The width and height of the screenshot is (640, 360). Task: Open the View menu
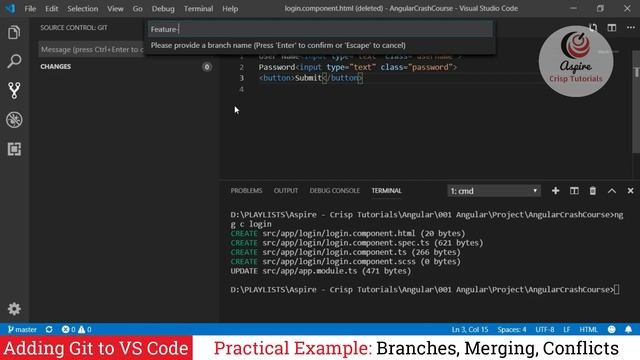point(116,9)
